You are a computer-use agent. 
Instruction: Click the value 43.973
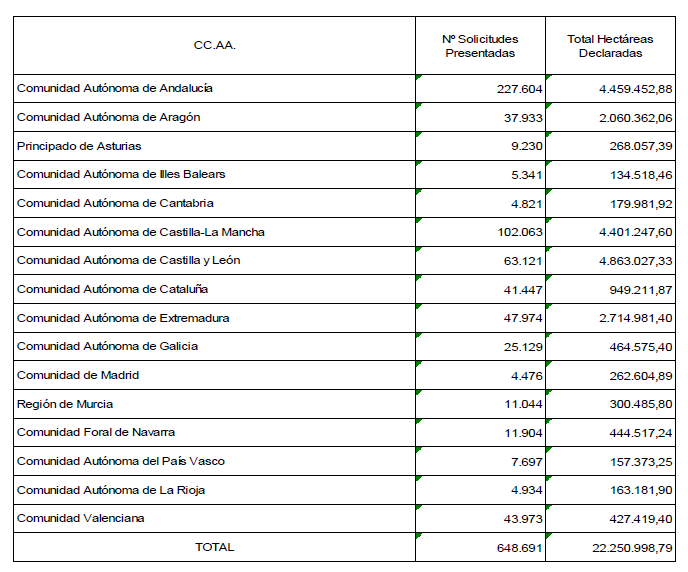pyautogui.click(x=523, y=519)
